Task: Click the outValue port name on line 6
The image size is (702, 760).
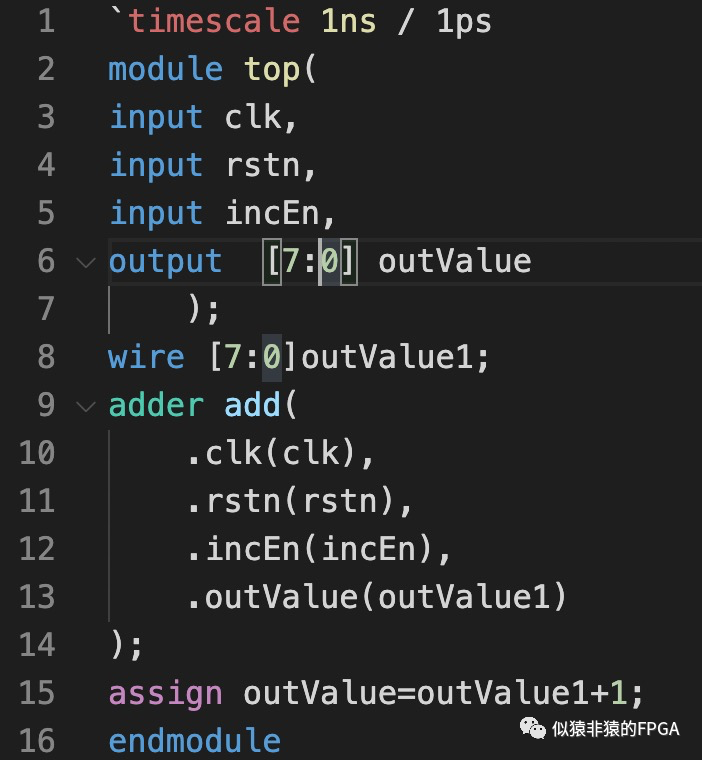Action: pos(455,261)
